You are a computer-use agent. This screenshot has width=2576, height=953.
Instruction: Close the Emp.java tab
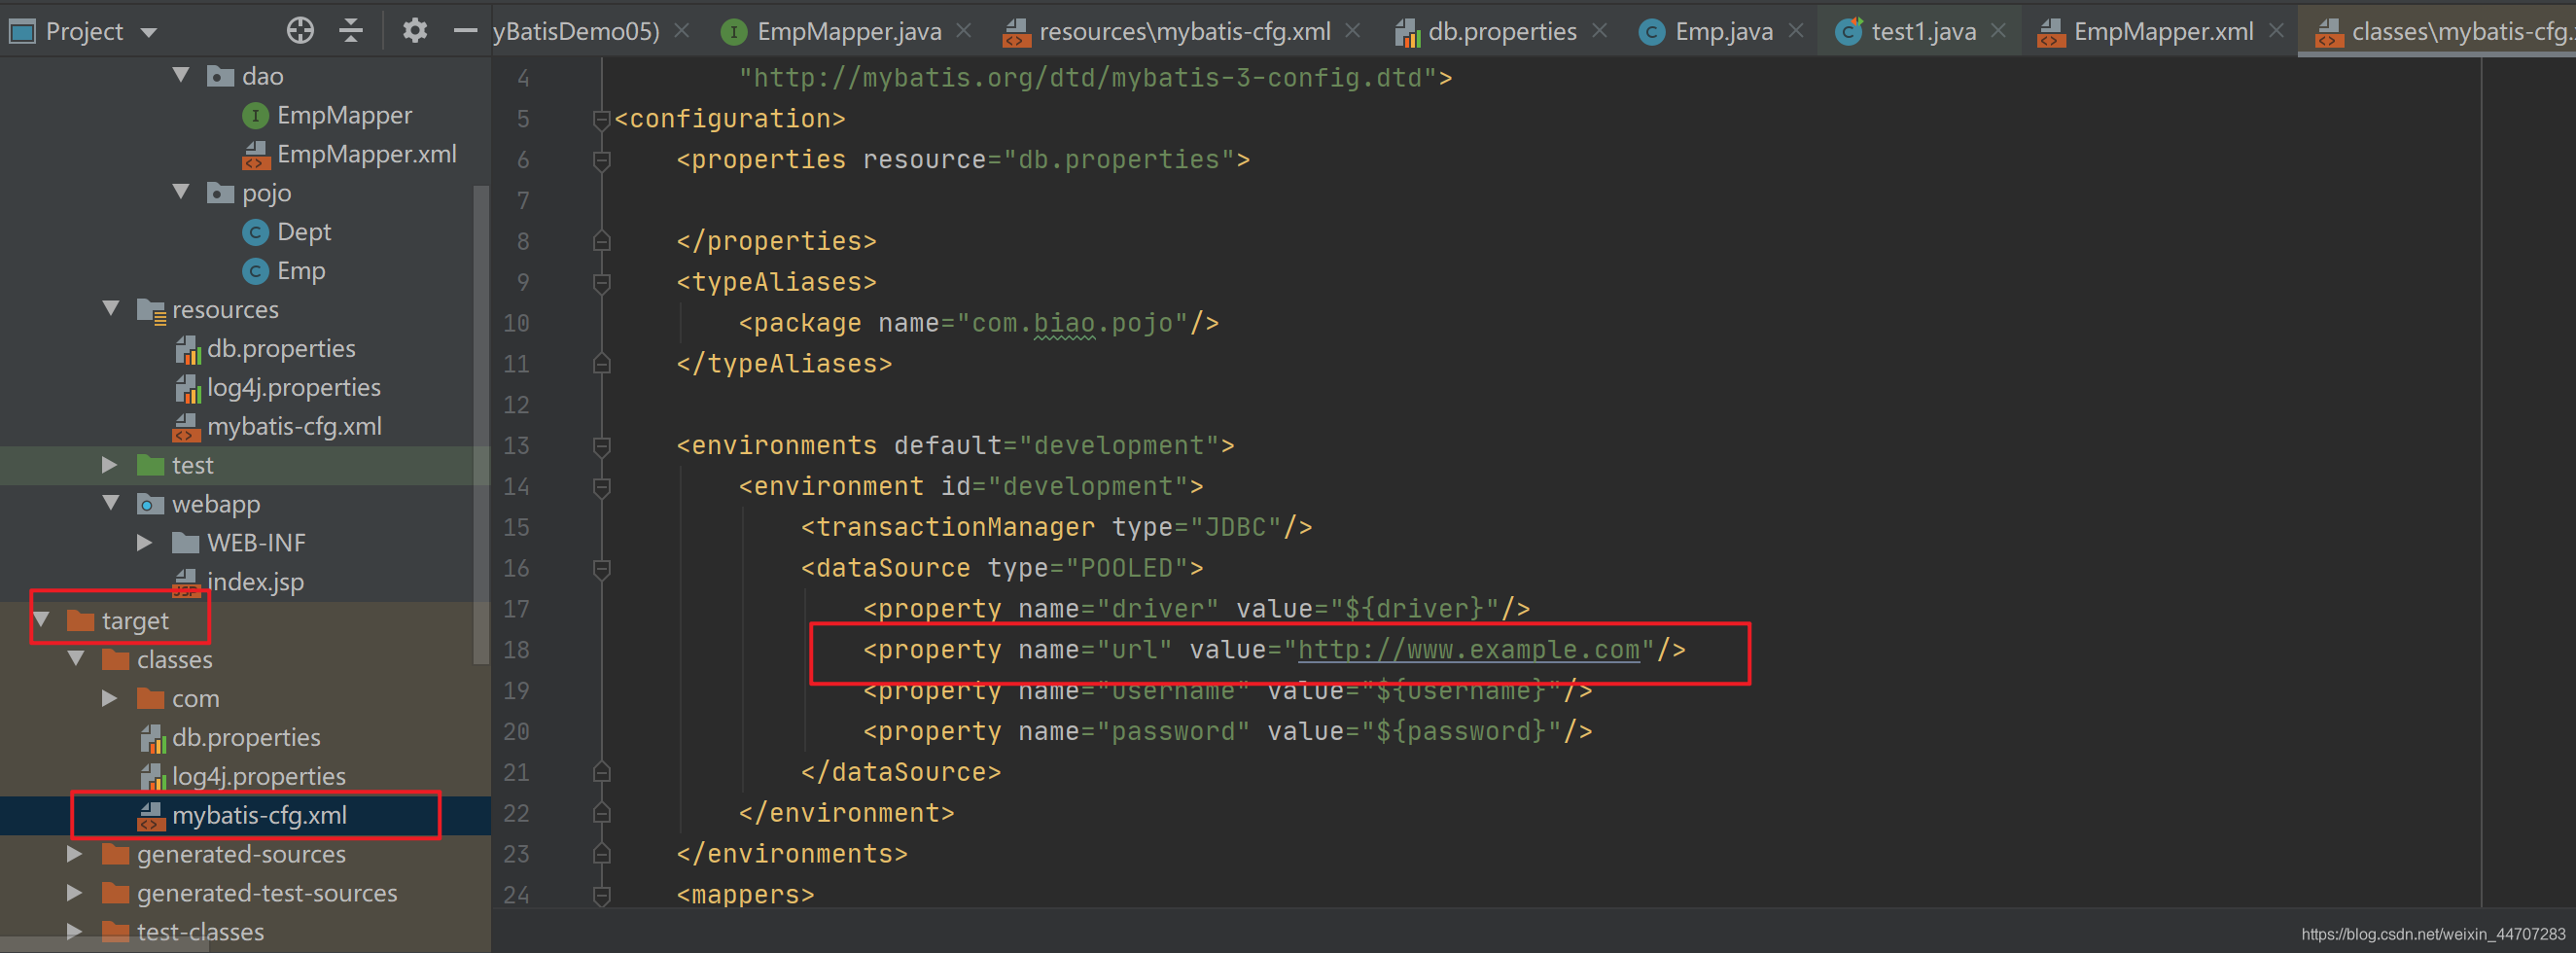point(1796,31)
